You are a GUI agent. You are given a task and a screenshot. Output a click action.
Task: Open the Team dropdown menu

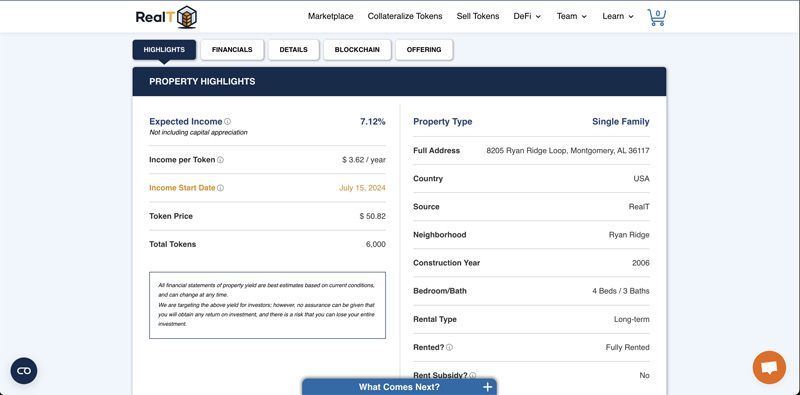click(x=571, y=16)
